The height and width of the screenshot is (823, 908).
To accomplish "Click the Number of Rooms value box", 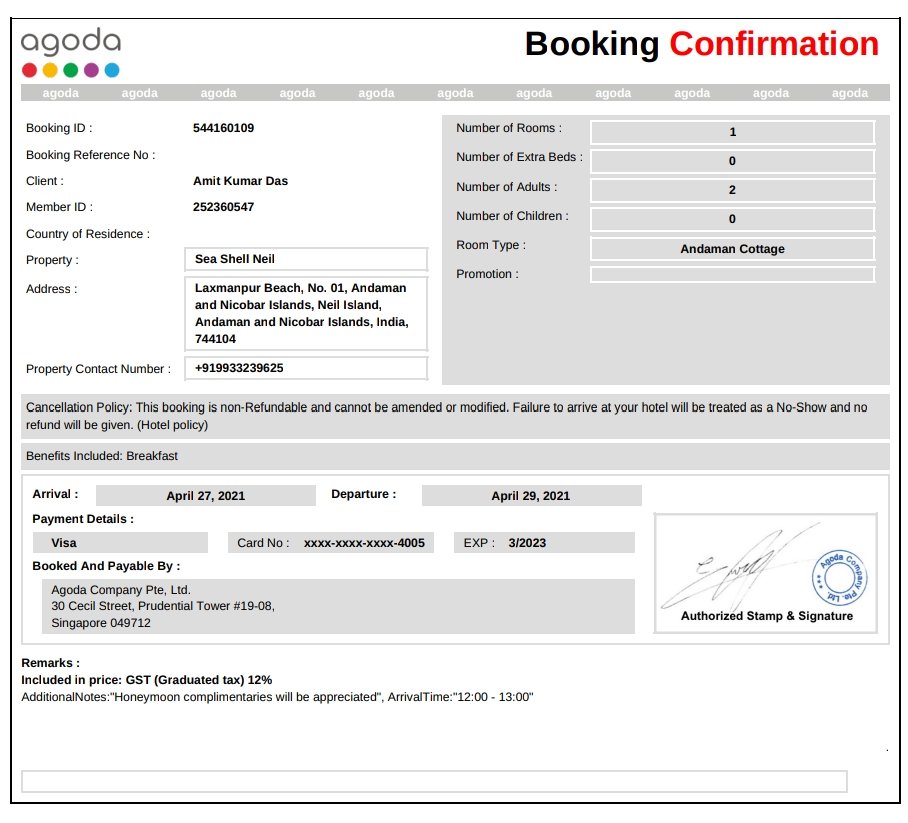I will (732, 132).
